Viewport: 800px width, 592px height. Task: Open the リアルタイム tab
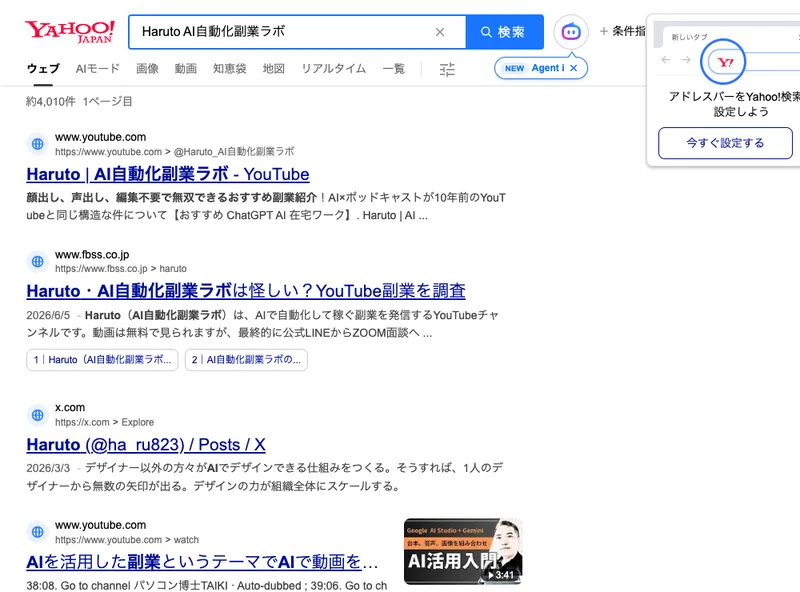click(x=334, y=69)
